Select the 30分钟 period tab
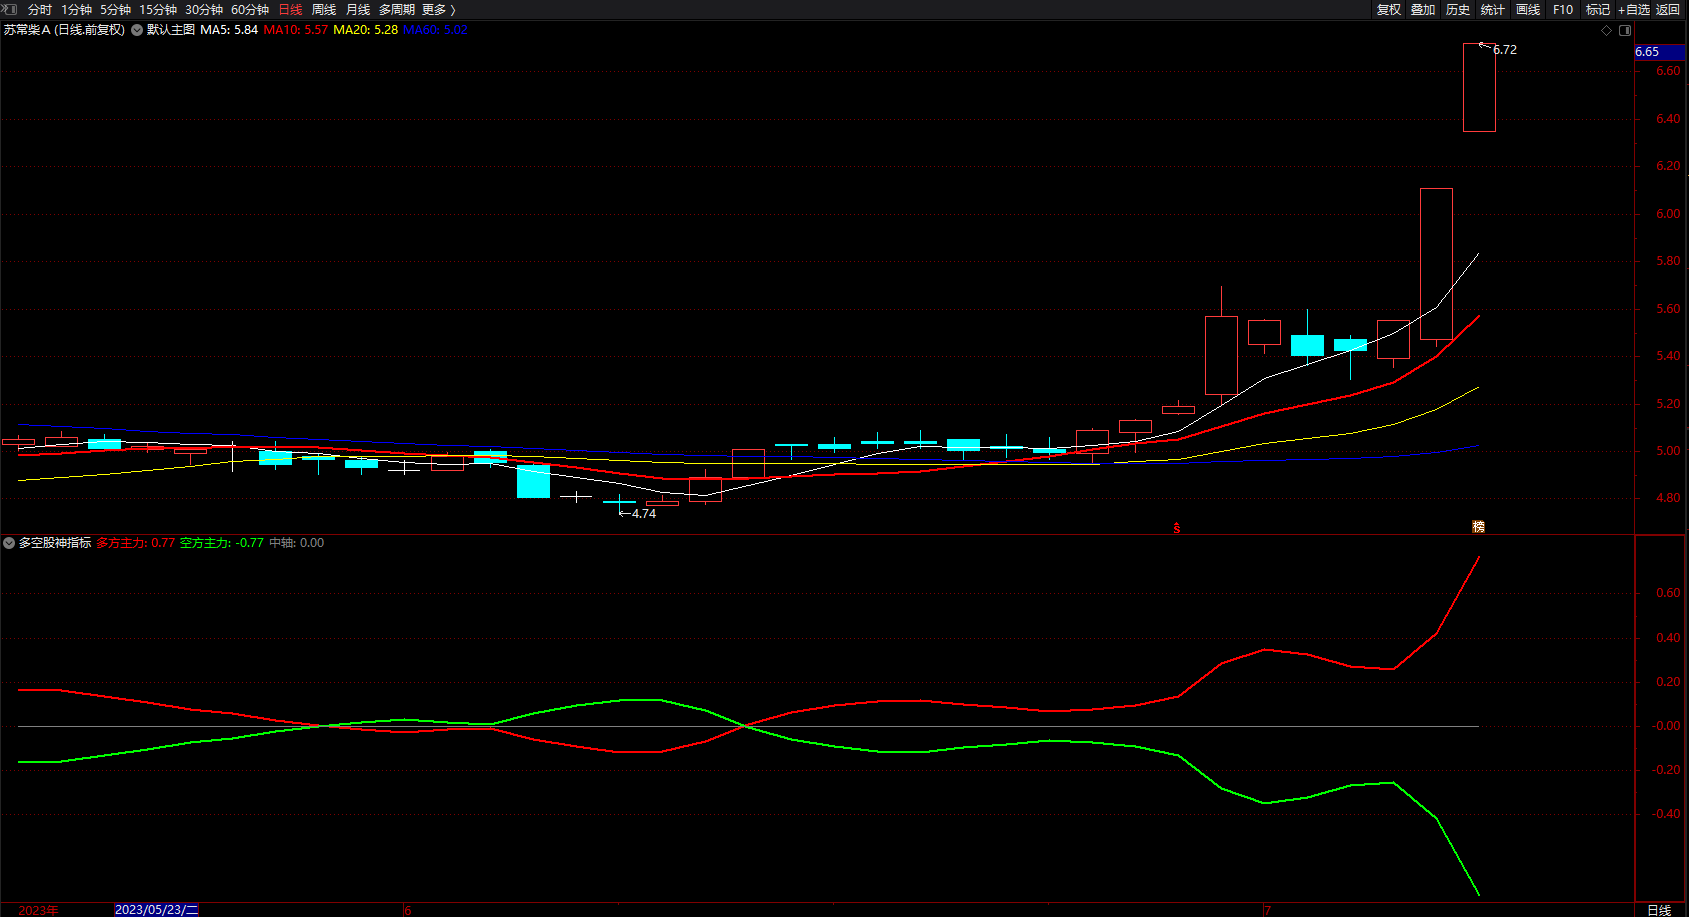1689x917 pixels. [204, 9]
